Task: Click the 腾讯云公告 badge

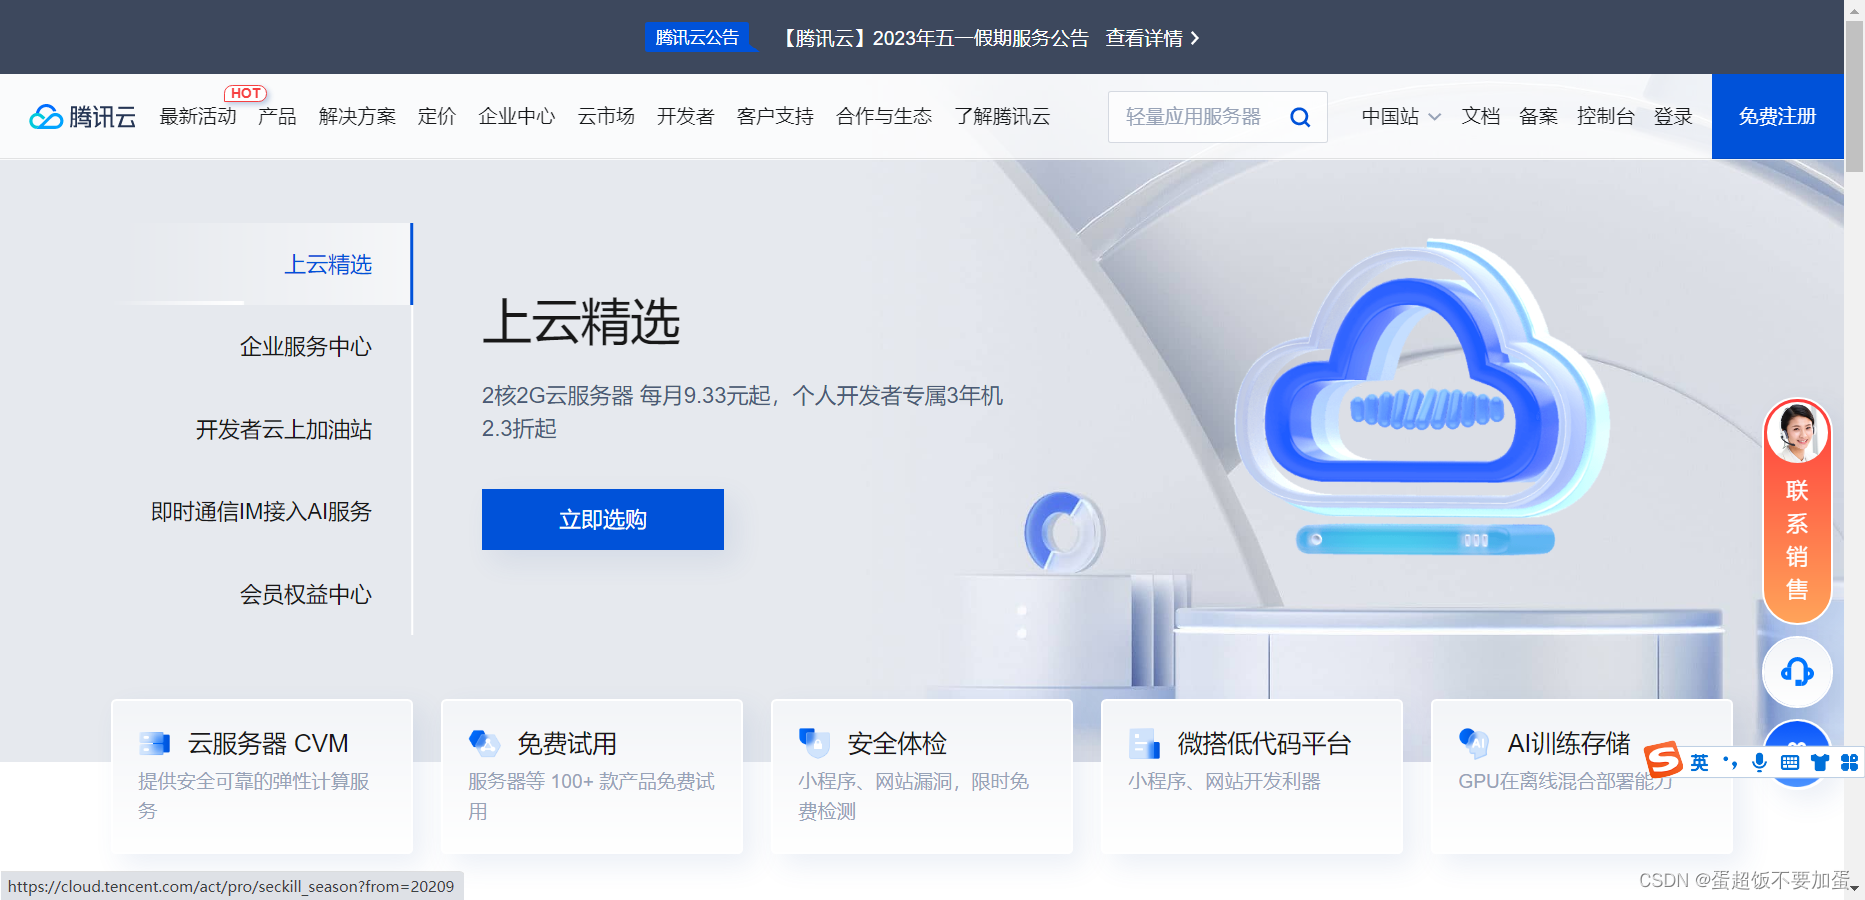Action: point(697,38)
